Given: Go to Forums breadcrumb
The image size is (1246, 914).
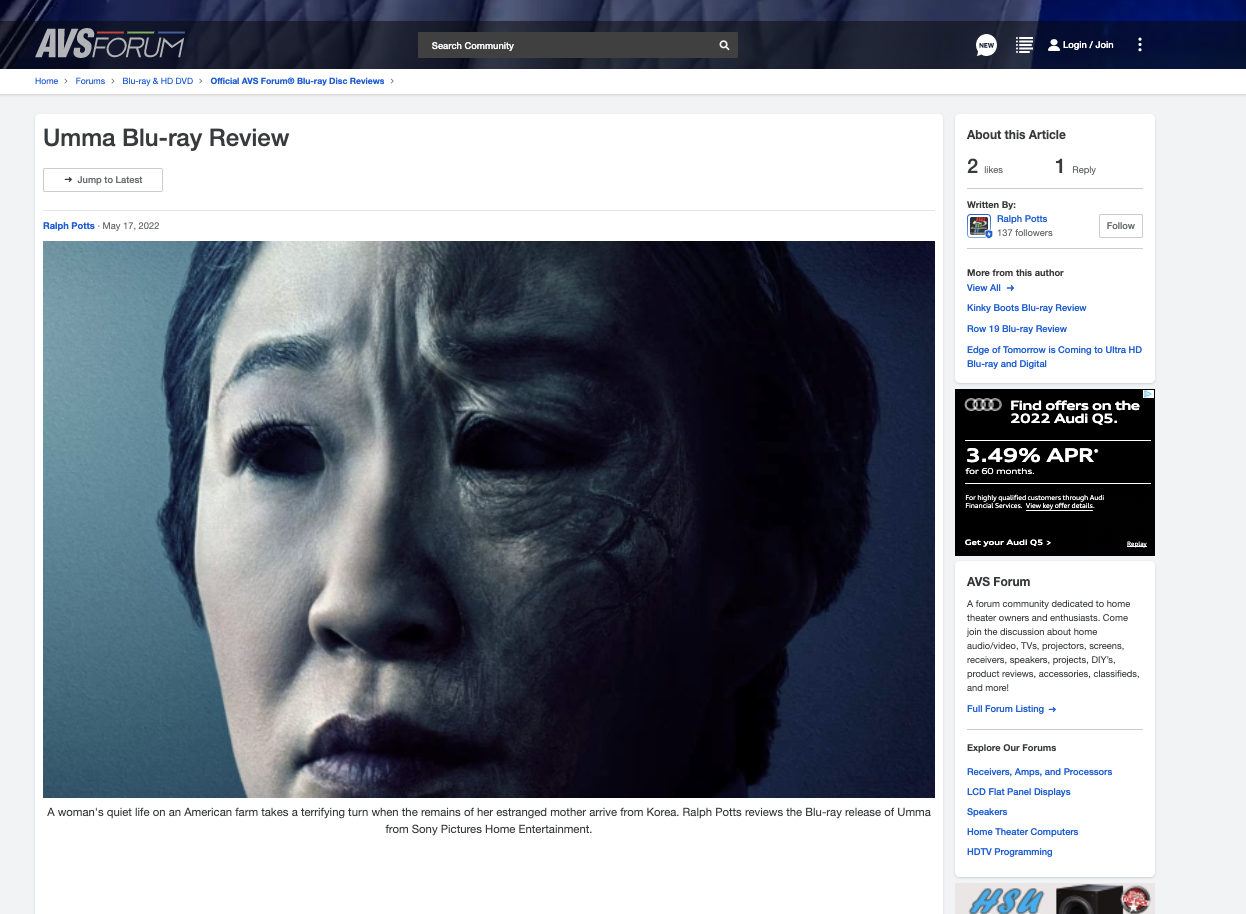Looking at the screenshot, I should point(90,81).
